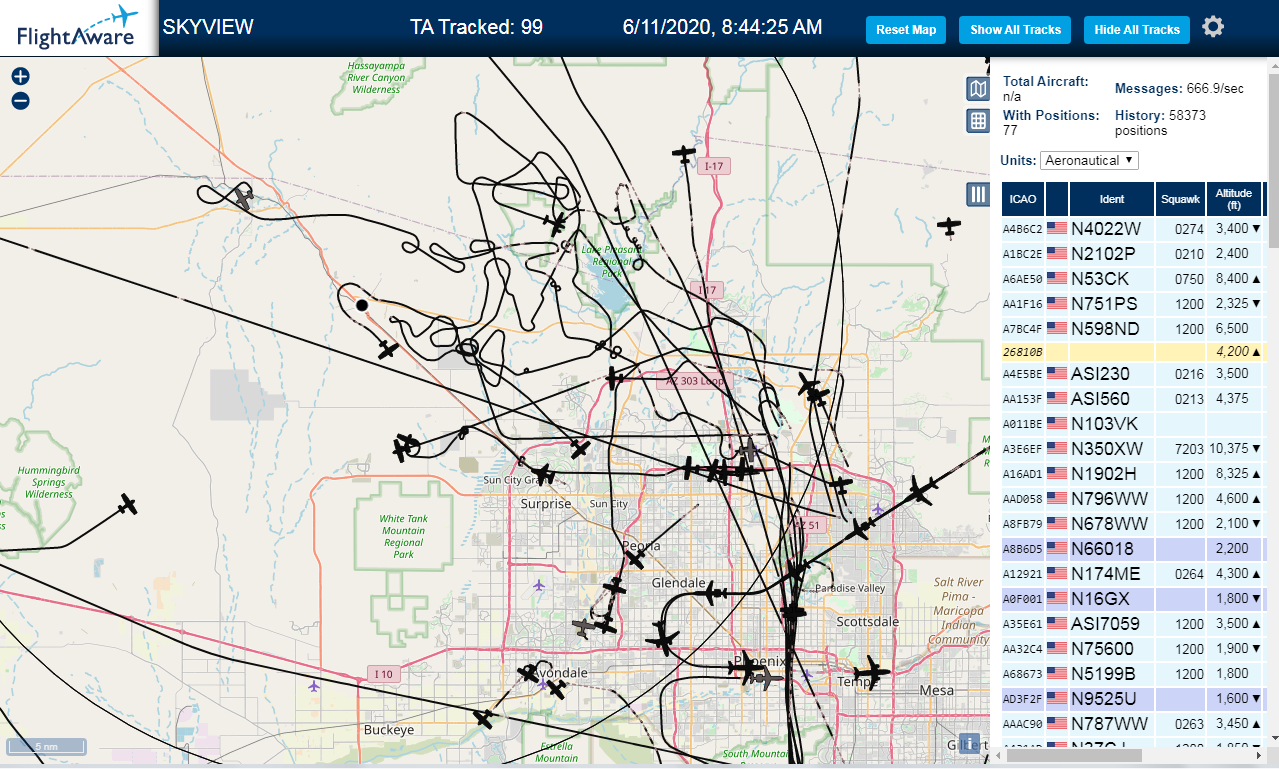Select aircraft row ASI560
Viewport: 1279px width, 769px height.
pos(1135,399)
